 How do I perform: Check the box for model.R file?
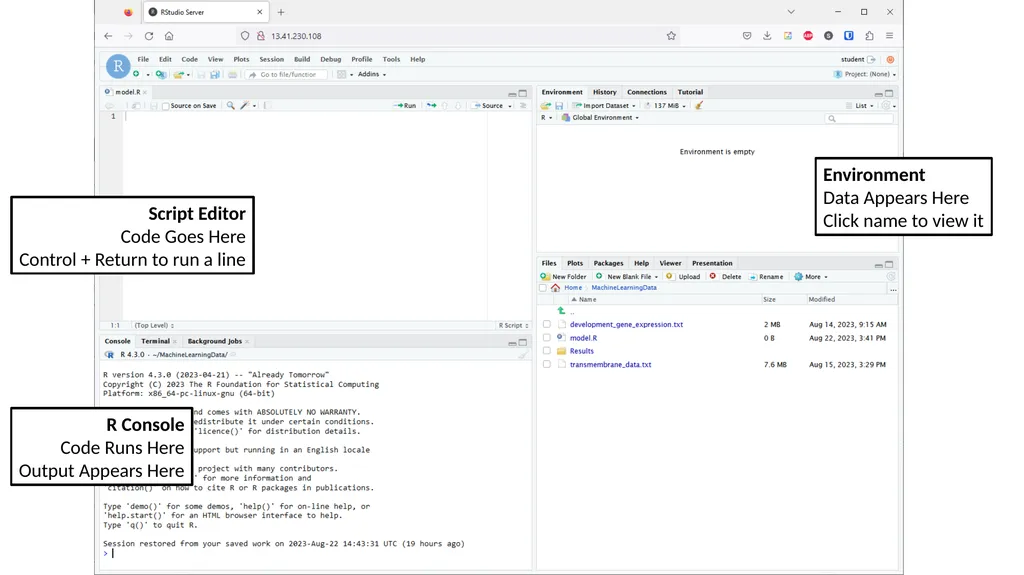click(547, 338)
